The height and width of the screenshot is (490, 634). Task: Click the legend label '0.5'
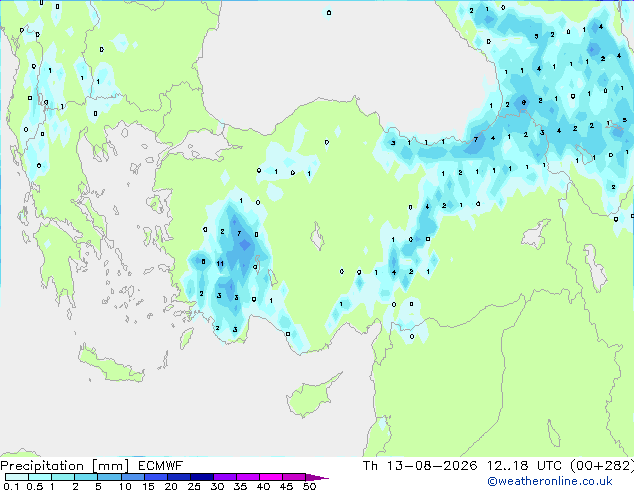coord(34,486)
